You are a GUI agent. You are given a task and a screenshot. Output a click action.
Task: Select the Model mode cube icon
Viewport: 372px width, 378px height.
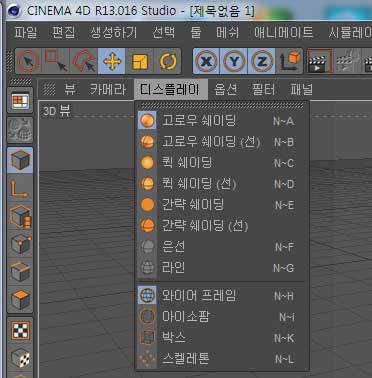[x=20, y=160]
